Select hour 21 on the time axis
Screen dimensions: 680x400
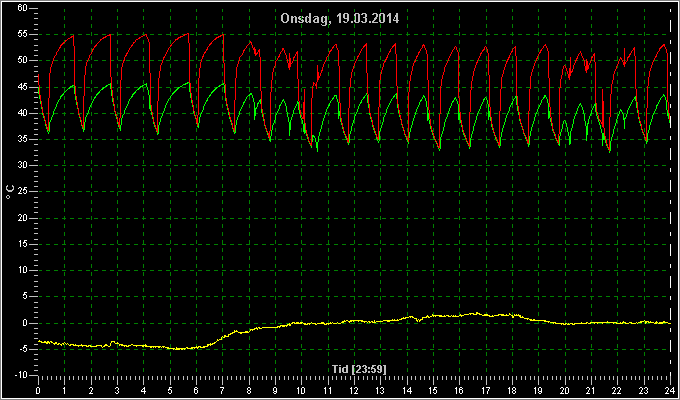[x=591, y=390]
